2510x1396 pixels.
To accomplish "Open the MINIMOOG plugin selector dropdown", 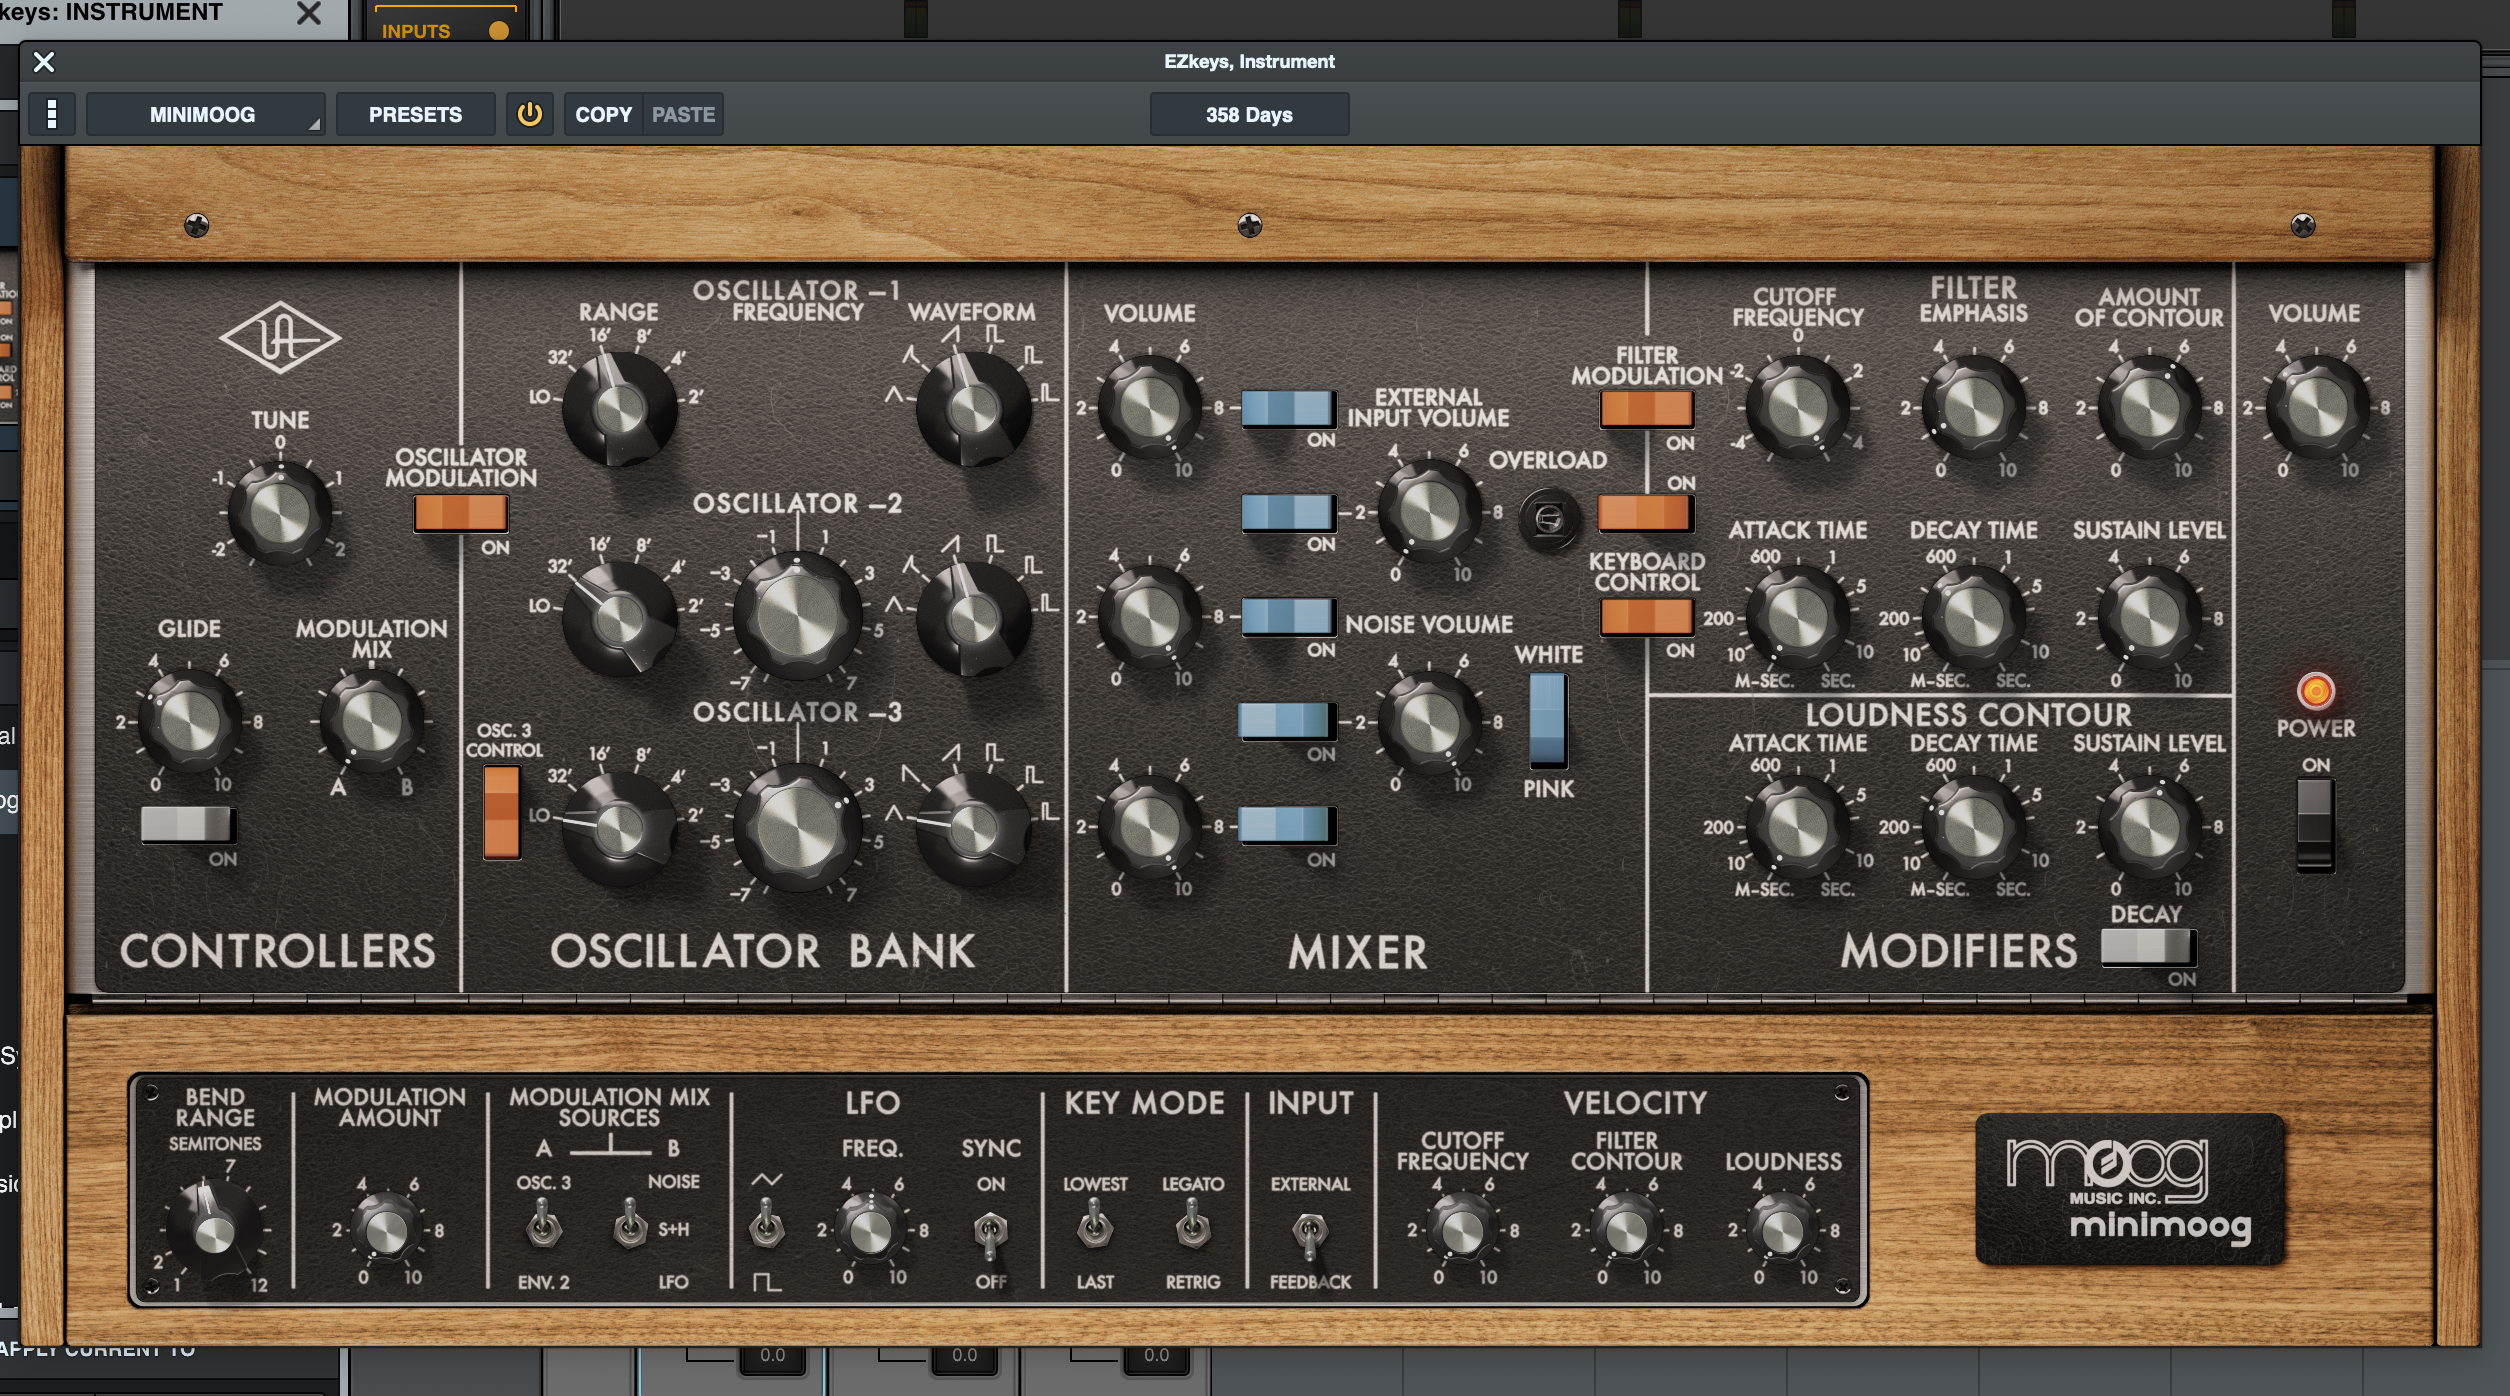I will pyautogui.click(x=205, y=114).
